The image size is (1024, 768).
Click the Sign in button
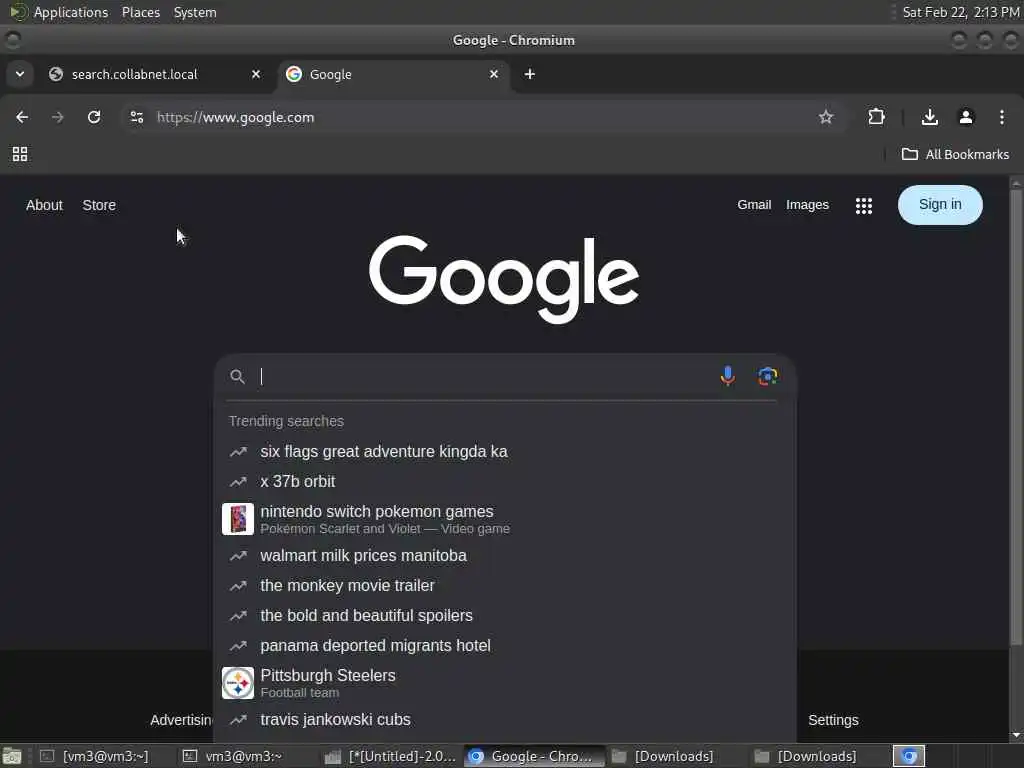pos(940,204)
